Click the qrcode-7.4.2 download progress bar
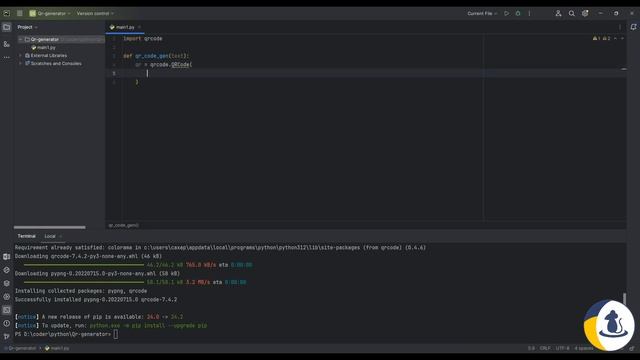This screenshot has height=360, width=640. click(84, 265)
